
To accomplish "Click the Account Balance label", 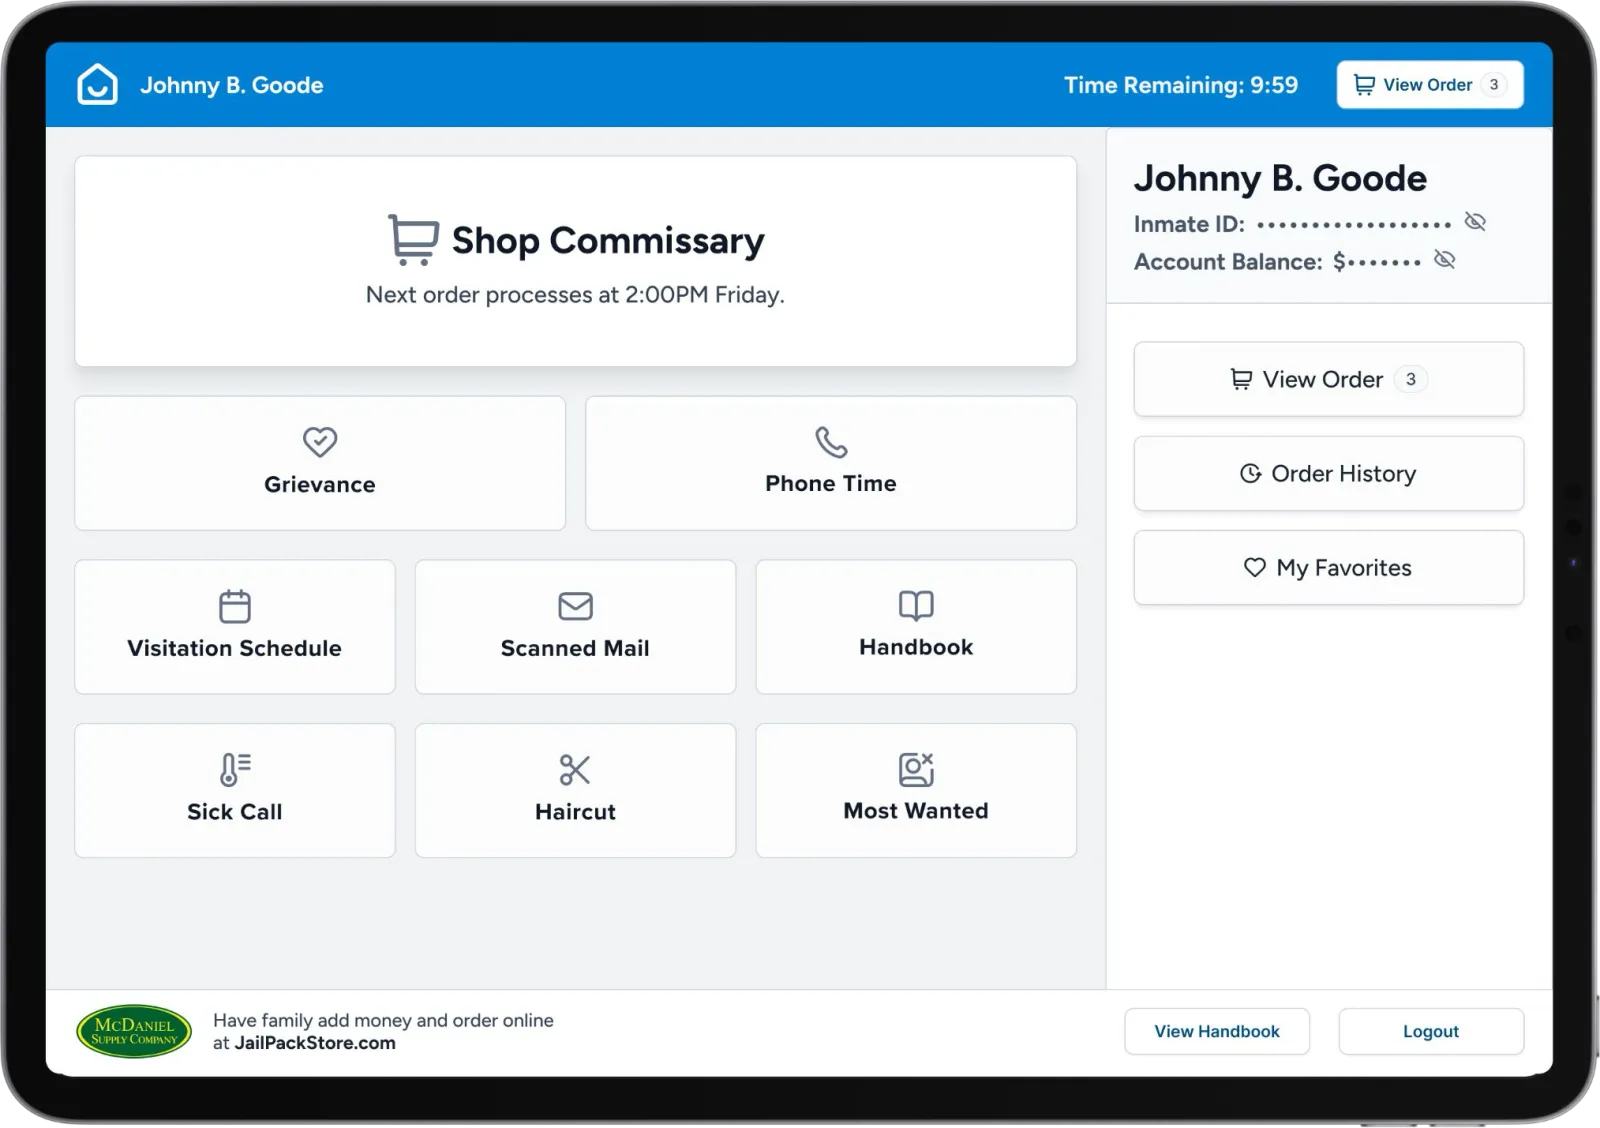I will pyautogui.click(x=1228, y=262).
